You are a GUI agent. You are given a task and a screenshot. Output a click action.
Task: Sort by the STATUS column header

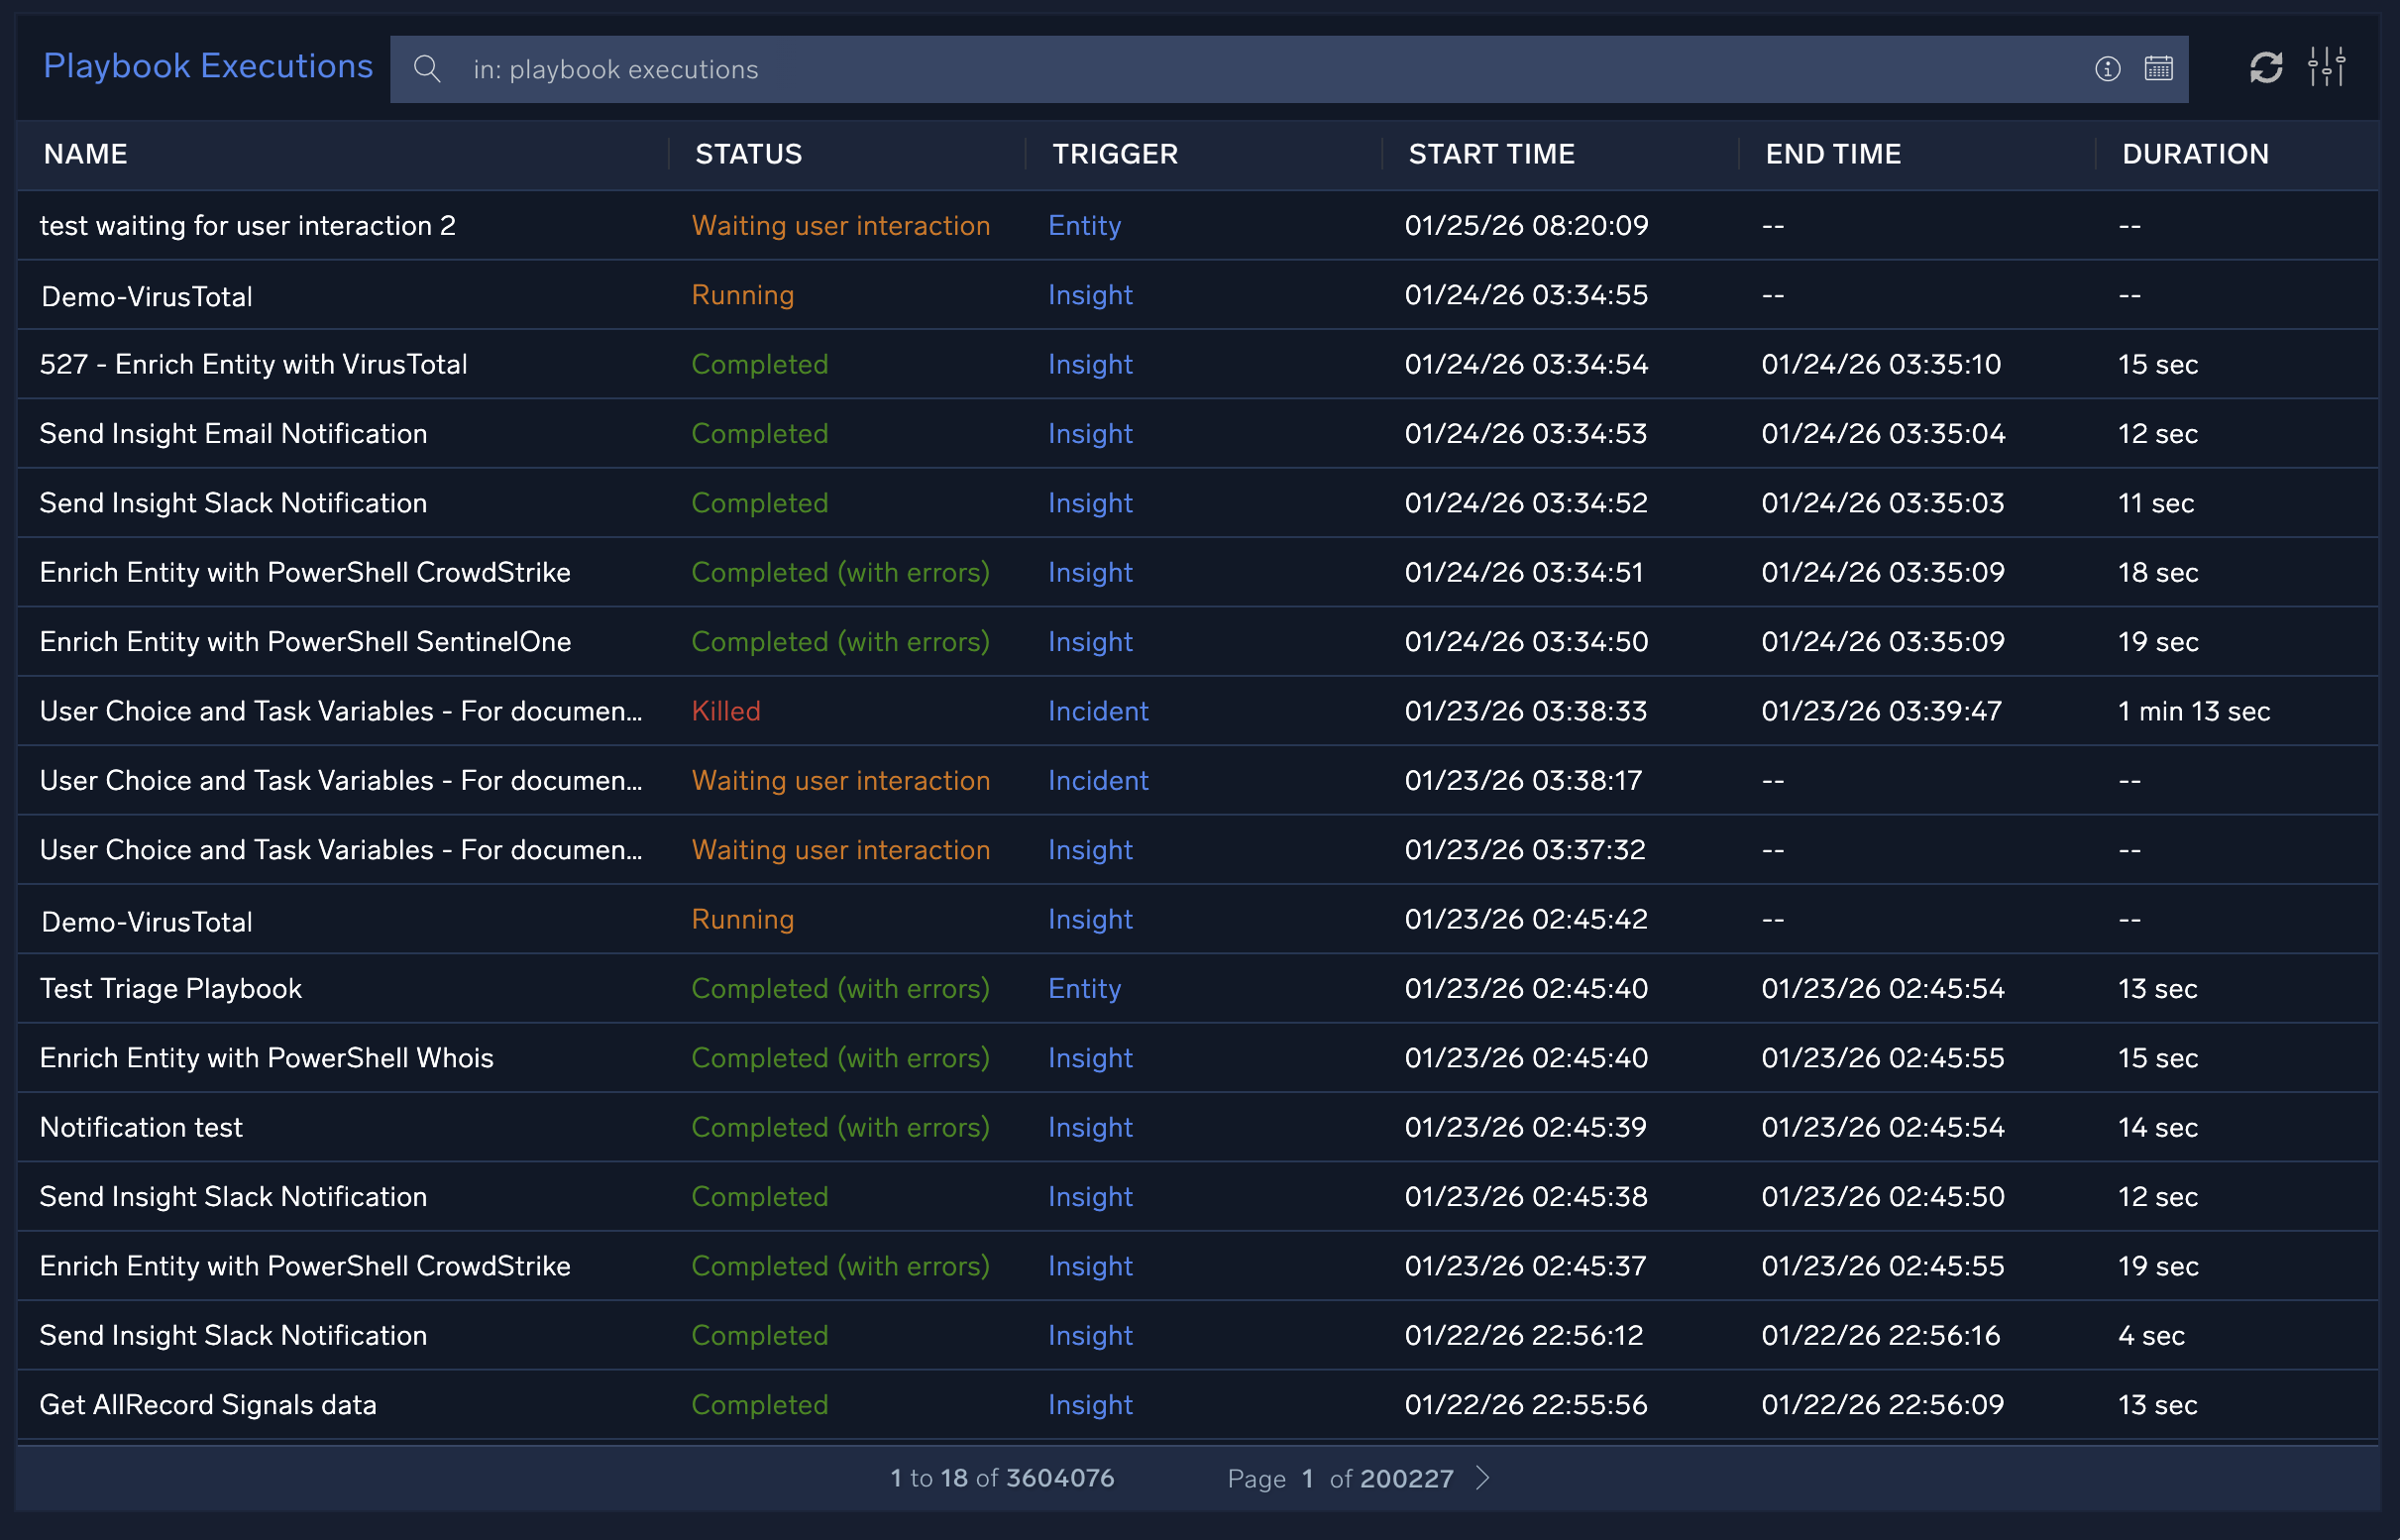point(748,154)
